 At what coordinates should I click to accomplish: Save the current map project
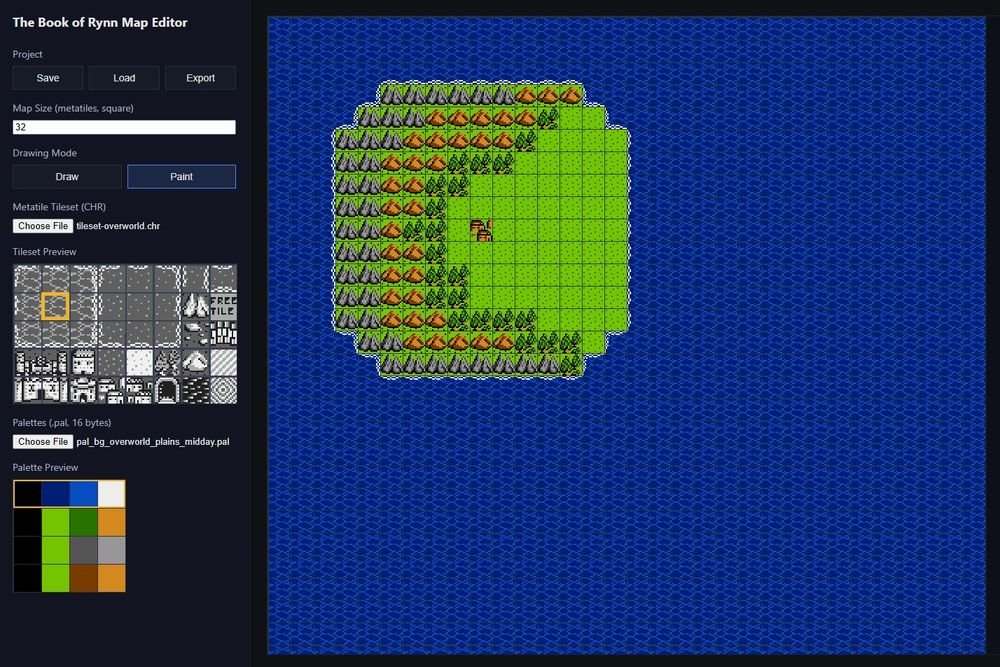point(48,78)
